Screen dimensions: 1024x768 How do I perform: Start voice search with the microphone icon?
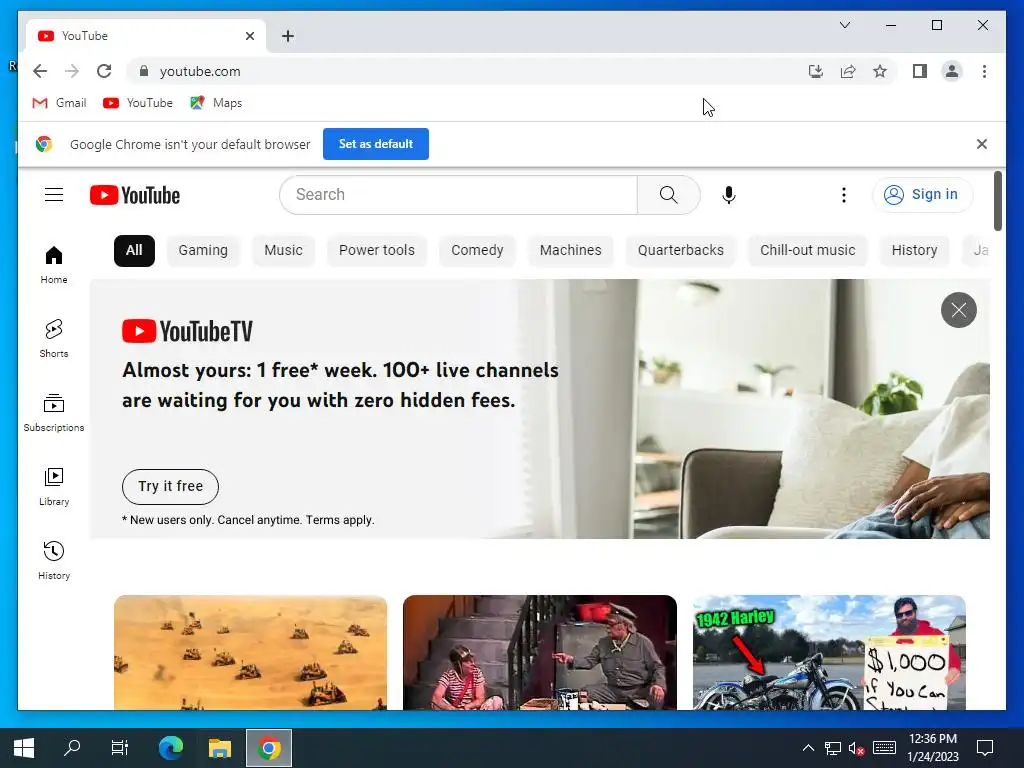[729, 195]
